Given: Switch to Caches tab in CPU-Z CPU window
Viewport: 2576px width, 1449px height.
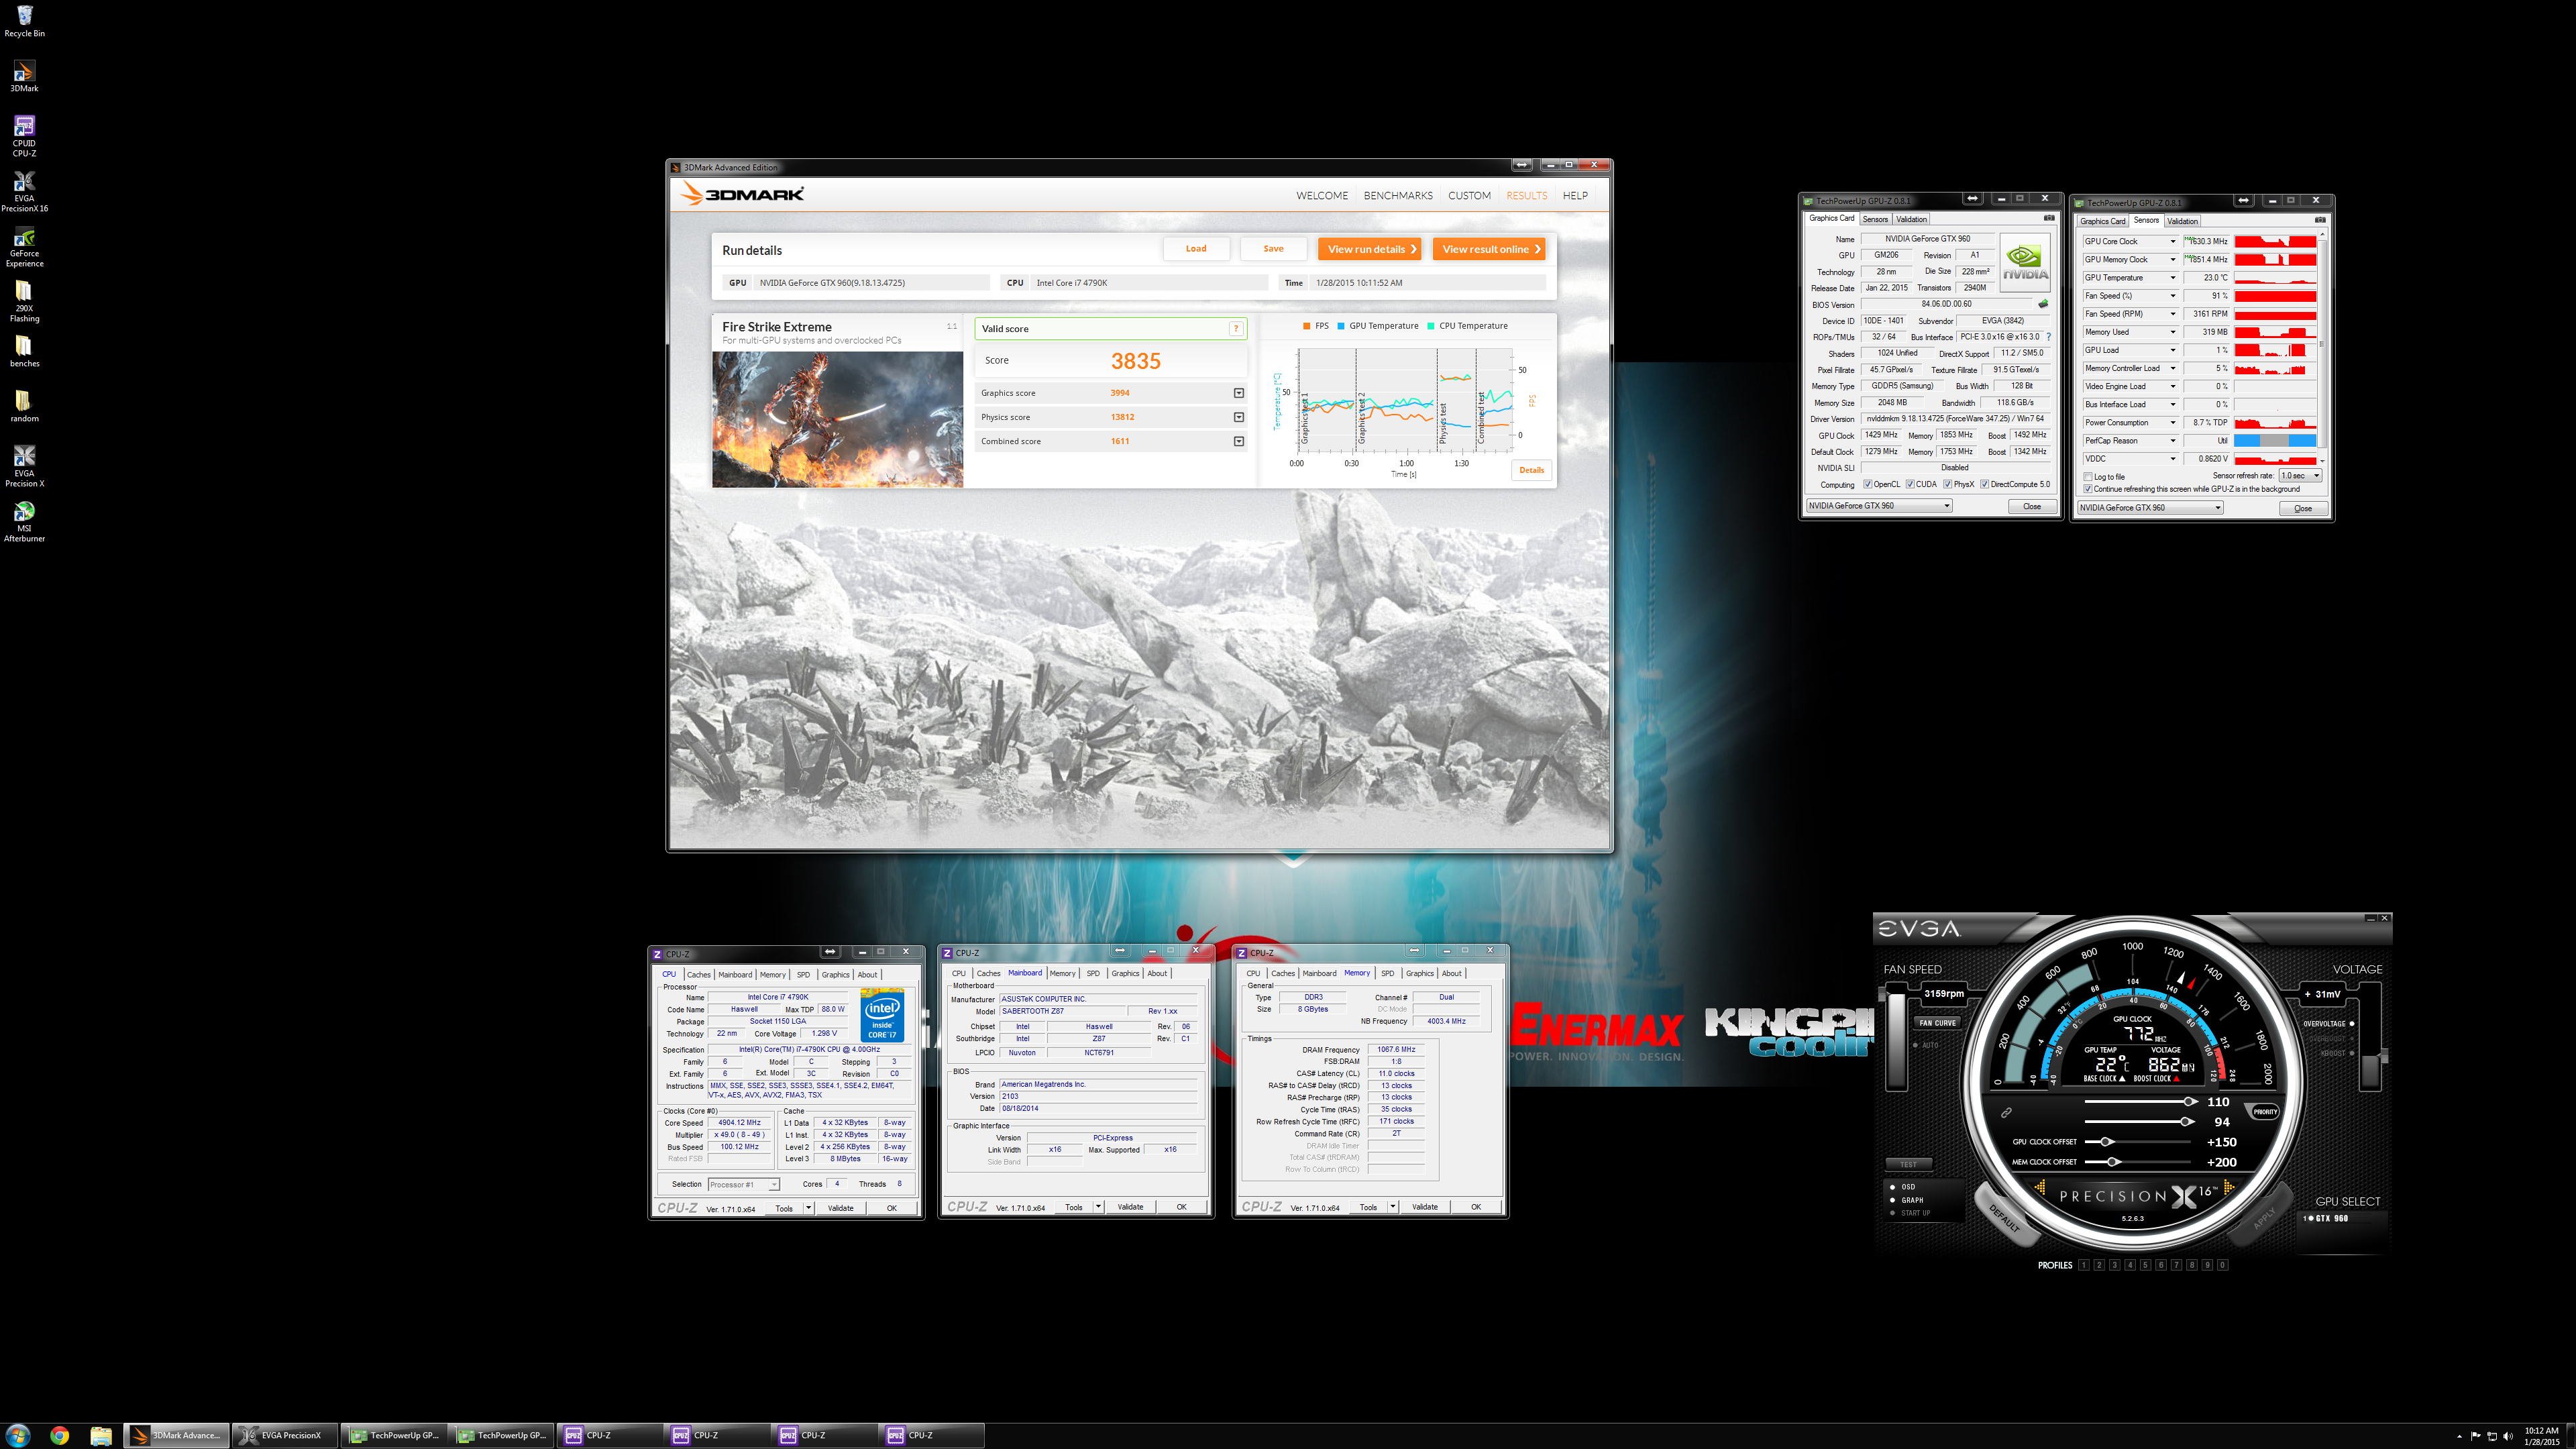Looking at the screenshot, I should pos(699,975).
